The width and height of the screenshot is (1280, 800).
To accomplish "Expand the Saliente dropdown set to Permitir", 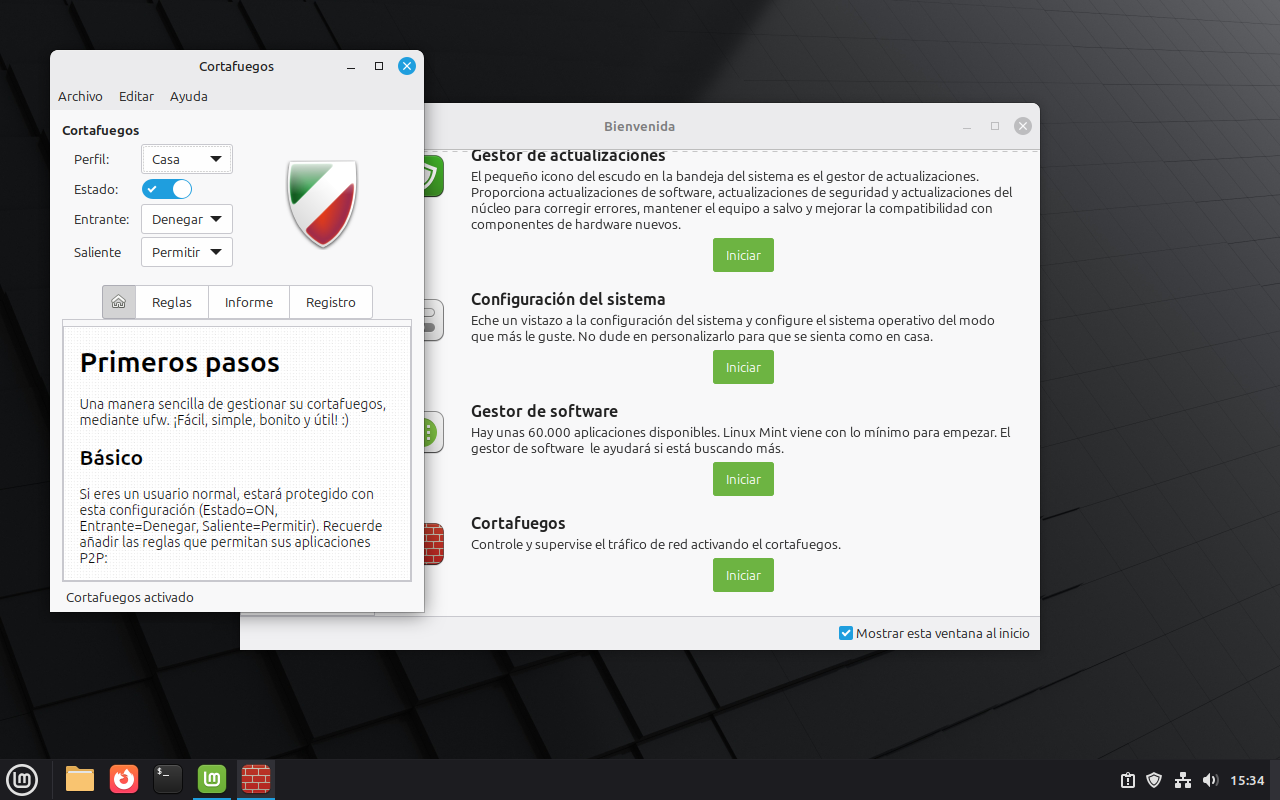I will pos(186,252).
